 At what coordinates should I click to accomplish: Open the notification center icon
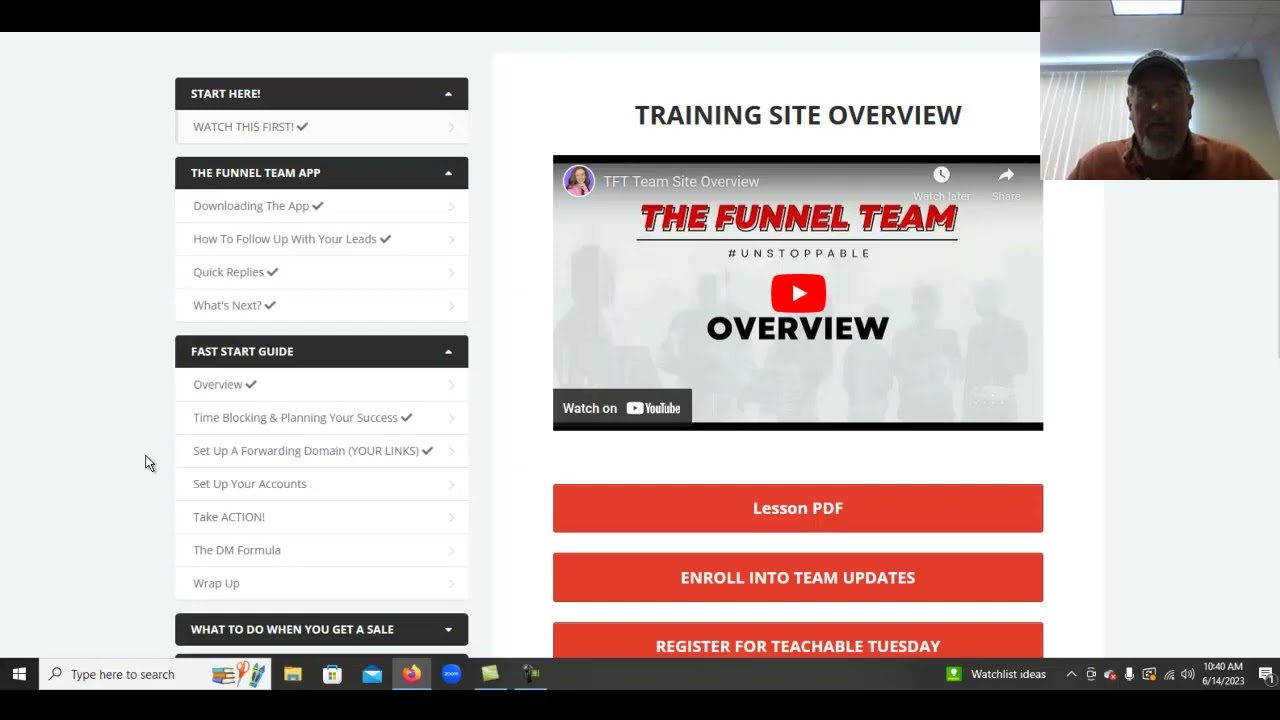1265,674
